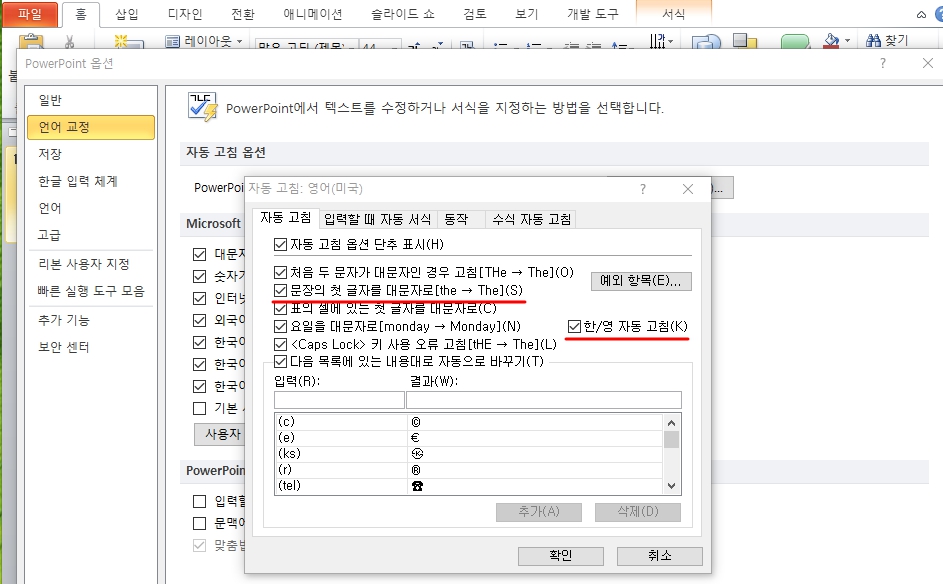943x584 pixels.
Task: Select the (e) euro row in the list
Action: 469,438
